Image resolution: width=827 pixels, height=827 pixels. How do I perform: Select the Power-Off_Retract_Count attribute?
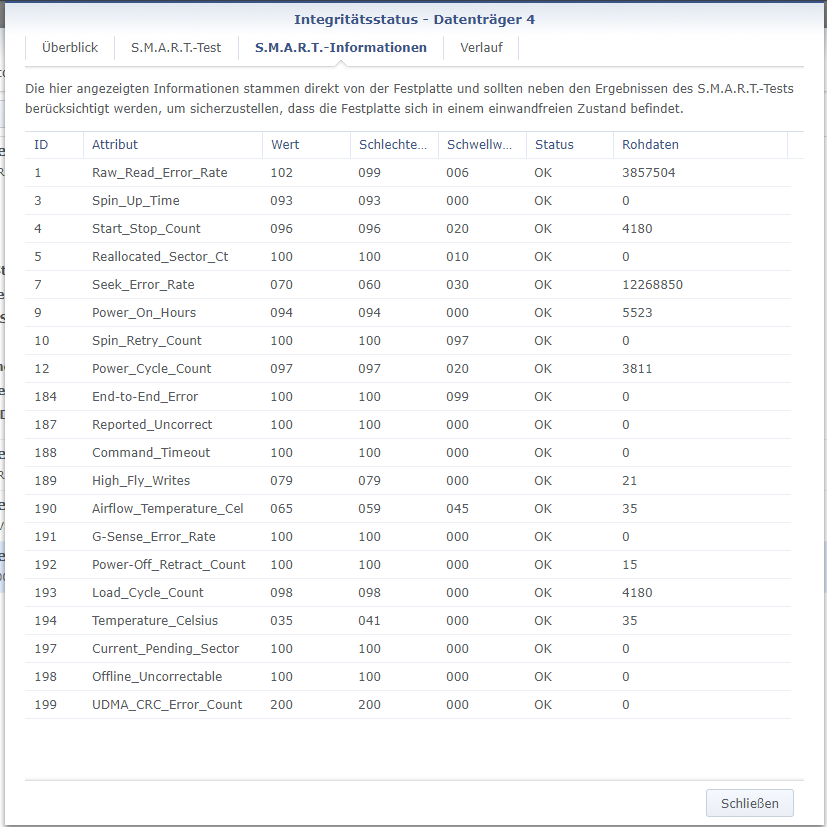pos(169,564)
